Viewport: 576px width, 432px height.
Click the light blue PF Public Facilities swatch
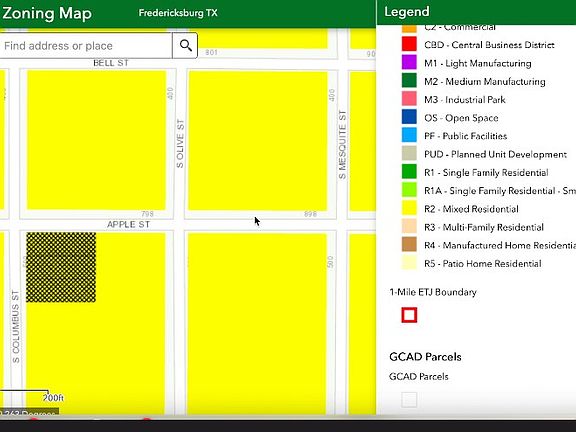click(409, 136)
